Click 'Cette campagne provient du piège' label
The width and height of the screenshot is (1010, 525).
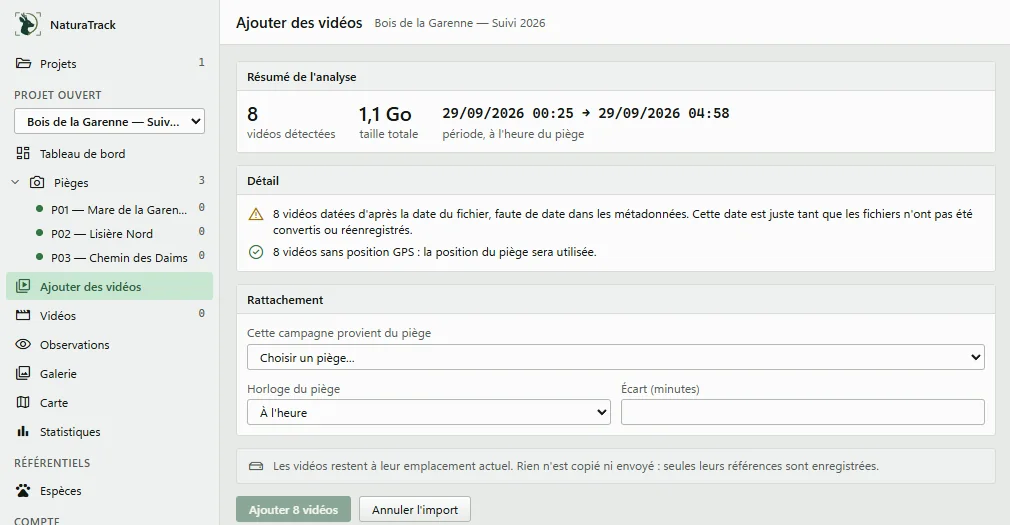click(339, 333)
